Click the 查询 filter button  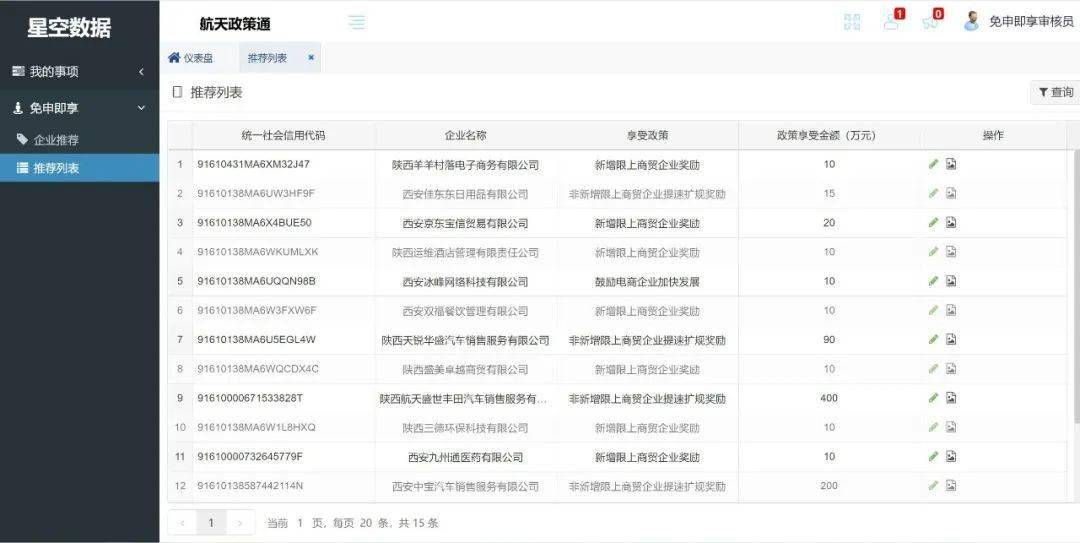[x=1055, y=93]
